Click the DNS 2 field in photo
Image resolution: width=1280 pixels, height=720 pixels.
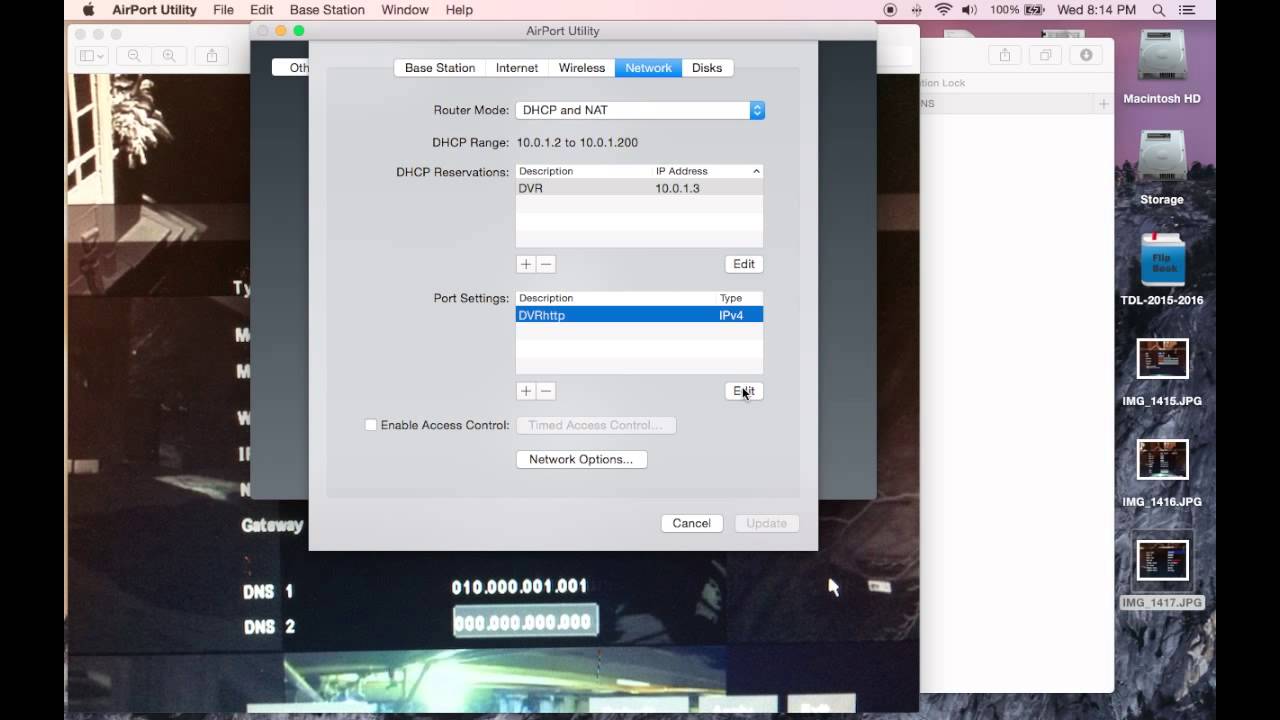click(x=525, y=622)
